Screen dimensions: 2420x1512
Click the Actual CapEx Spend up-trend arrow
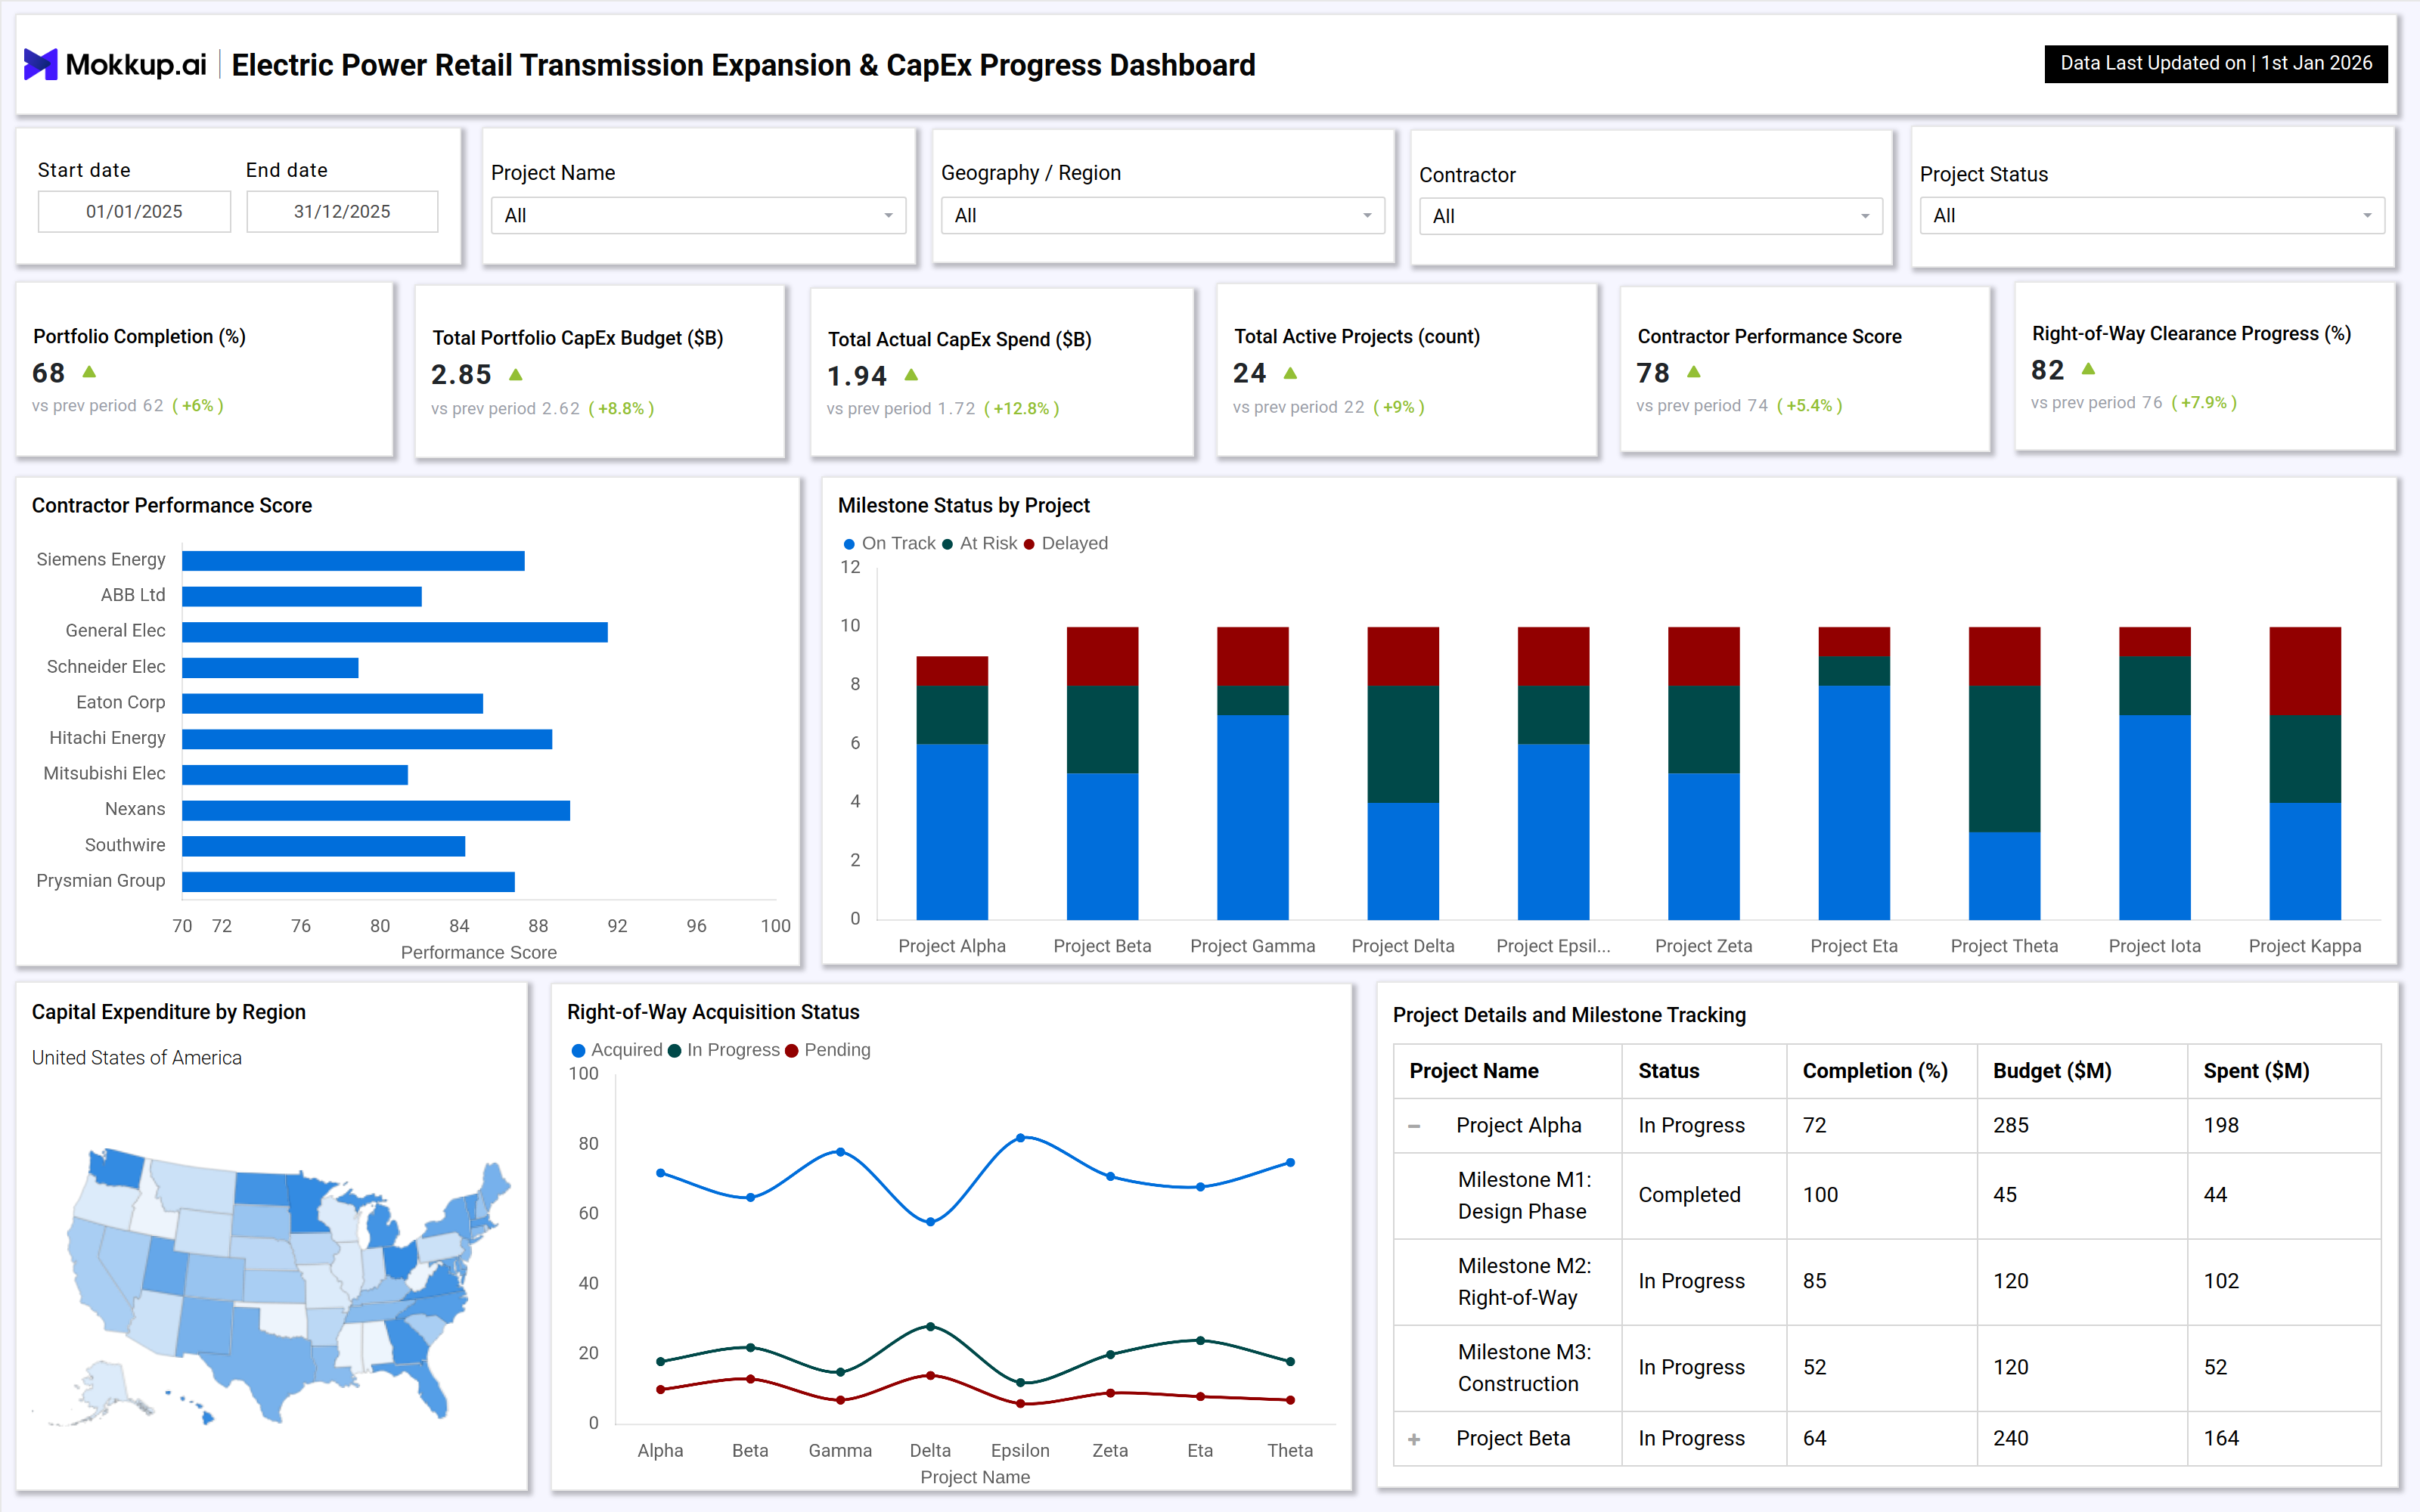(x=911, y=375)
